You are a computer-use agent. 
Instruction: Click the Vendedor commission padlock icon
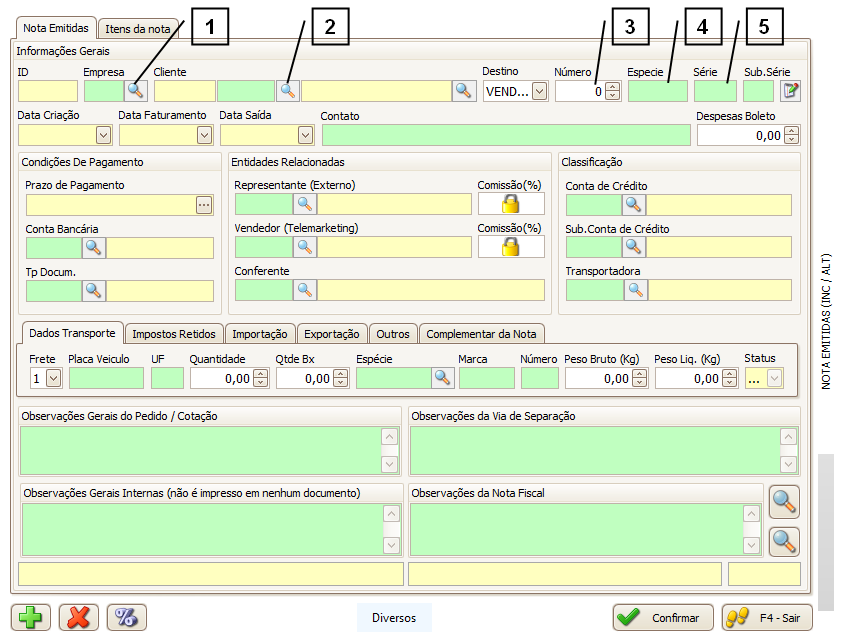click(x=510, y=247)
